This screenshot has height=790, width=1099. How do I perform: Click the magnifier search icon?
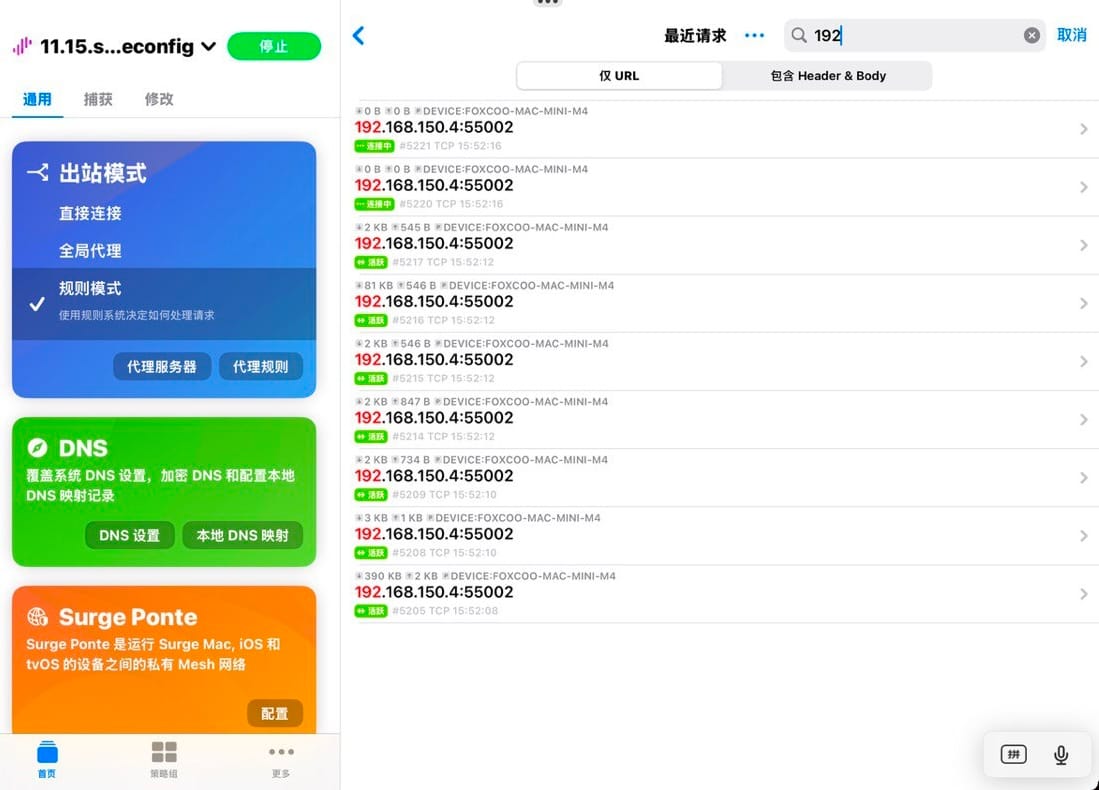click(x=798, y=35)
